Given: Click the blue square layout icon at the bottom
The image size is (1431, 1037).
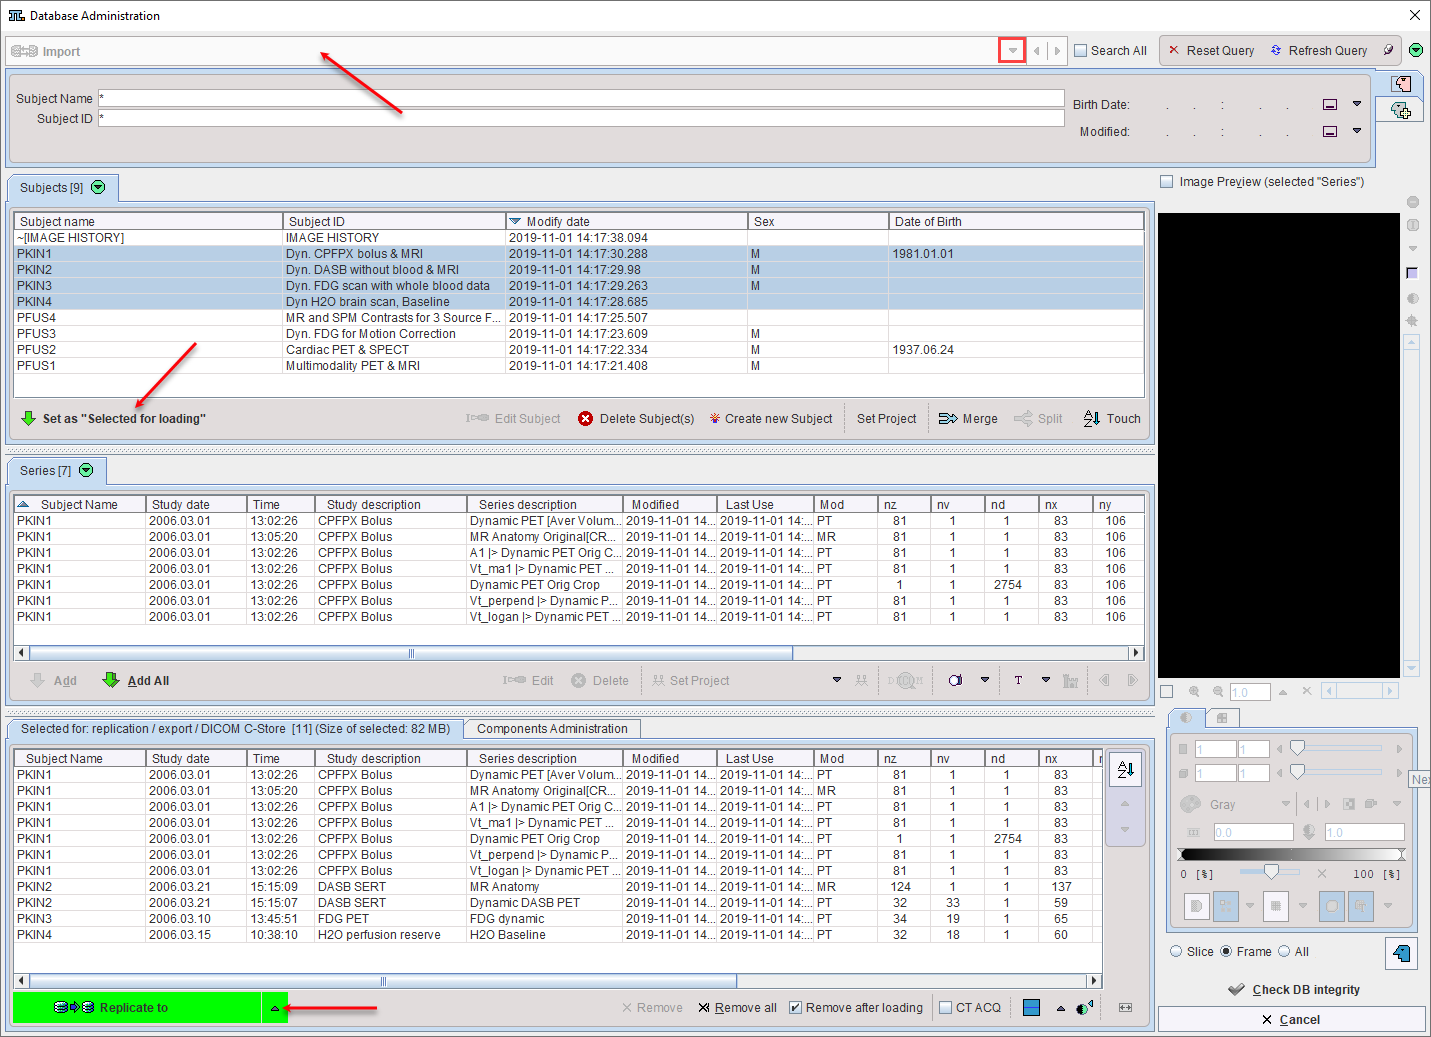Looking at the screenshot, I should point(1032,1007).
